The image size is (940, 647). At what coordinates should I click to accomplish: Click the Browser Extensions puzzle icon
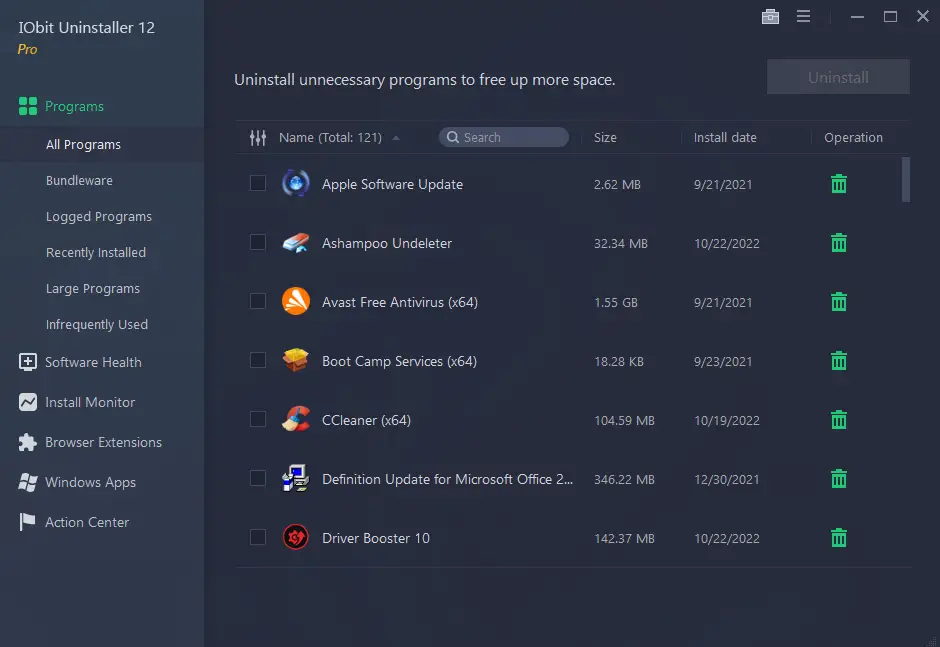[28, 443]
